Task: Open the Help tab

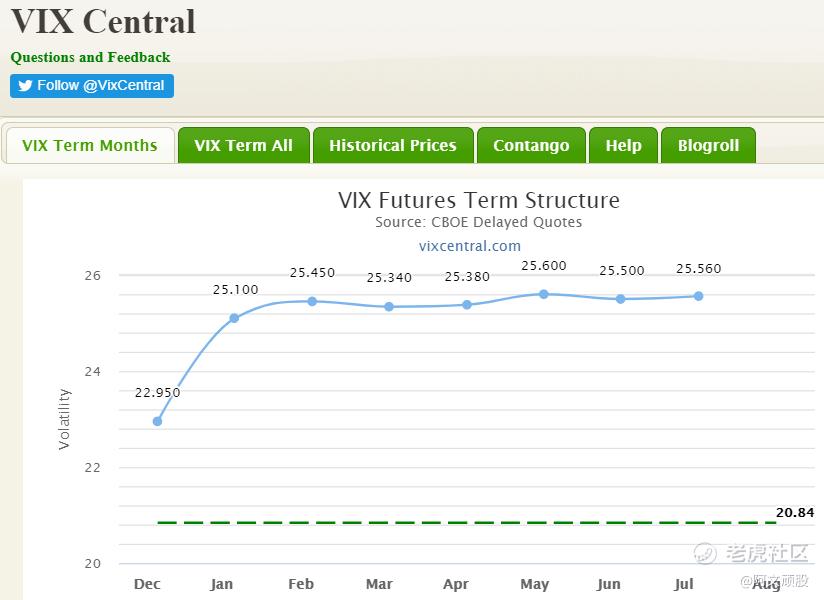Action: [623, 145]
